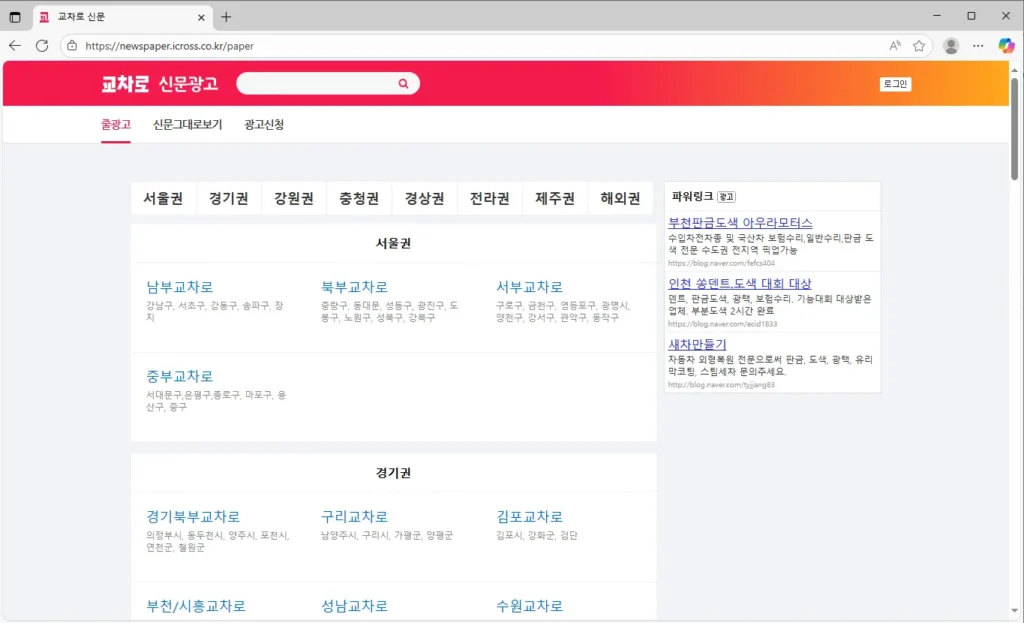Select the 강원권 region tab

click(x=293, y=198)
